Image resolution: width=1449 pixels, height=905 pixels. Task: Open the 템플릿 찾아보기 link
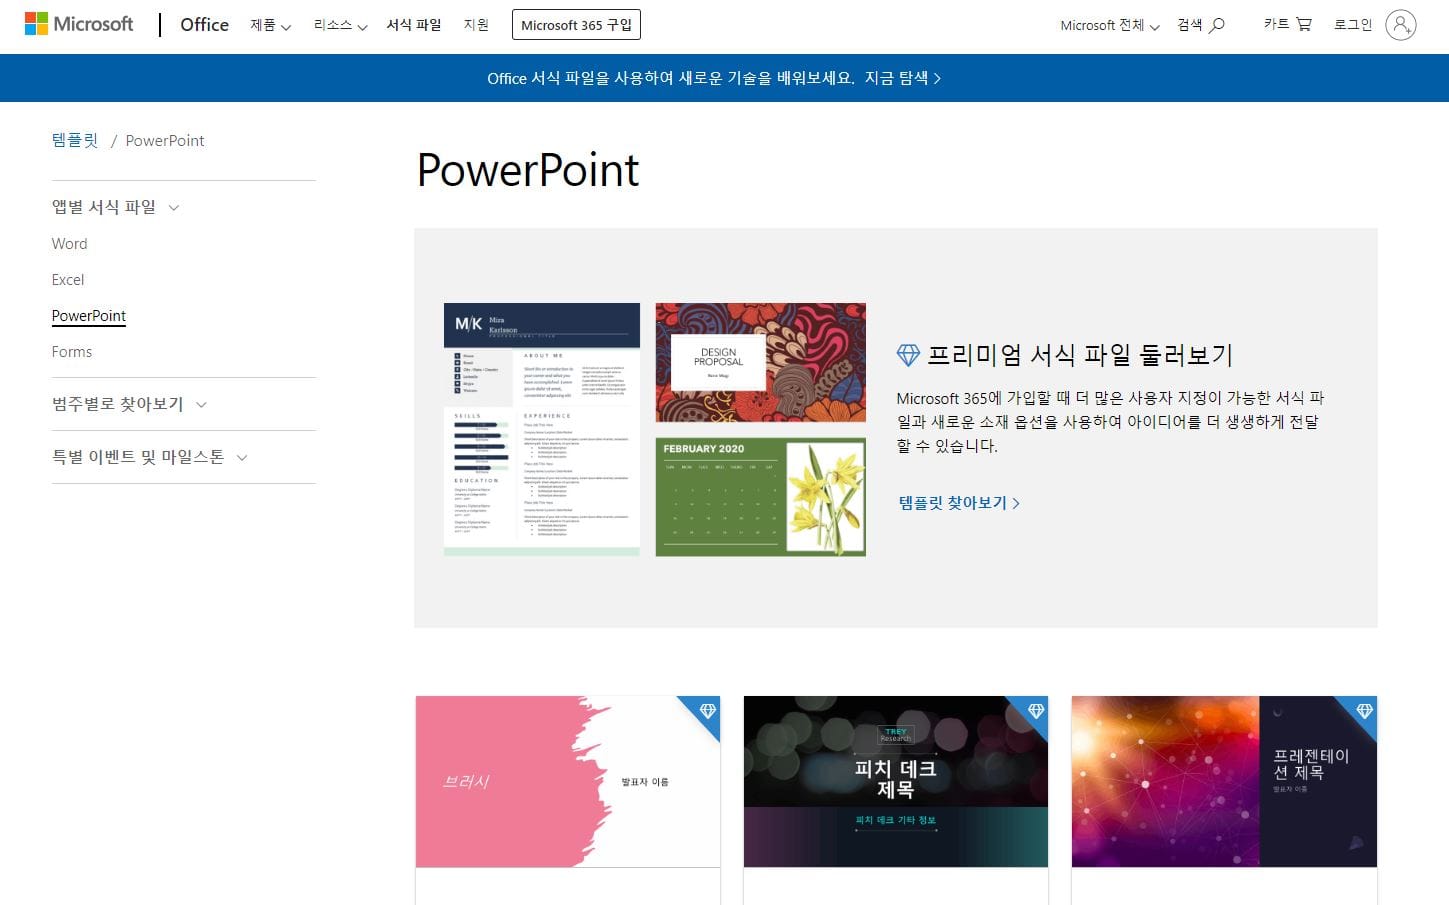(957, 503)
